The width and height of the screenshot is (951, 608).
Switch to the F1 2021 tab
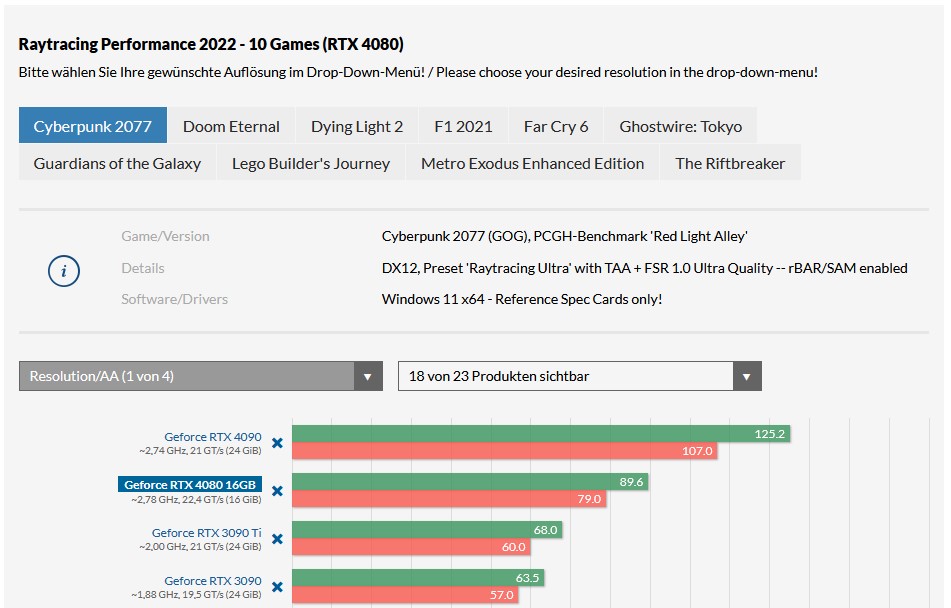pos(463,126)
